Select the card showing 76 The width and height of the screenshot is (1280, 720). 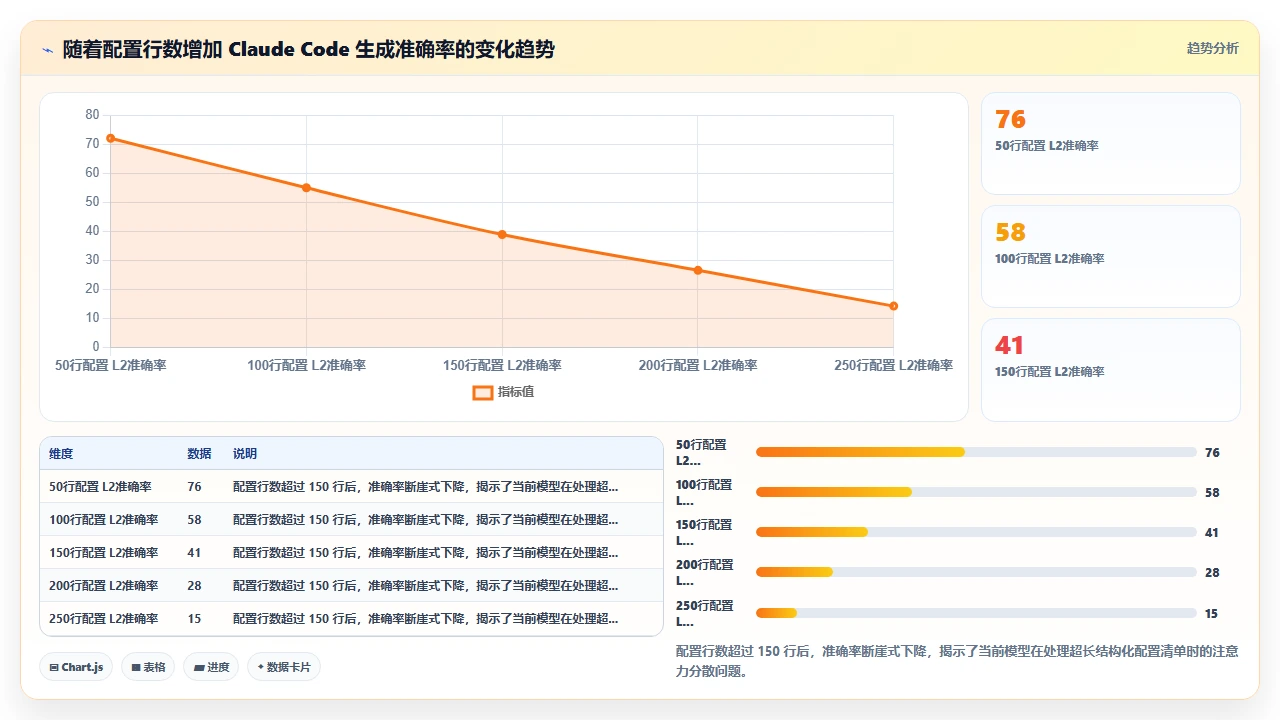click(1111, 144)
